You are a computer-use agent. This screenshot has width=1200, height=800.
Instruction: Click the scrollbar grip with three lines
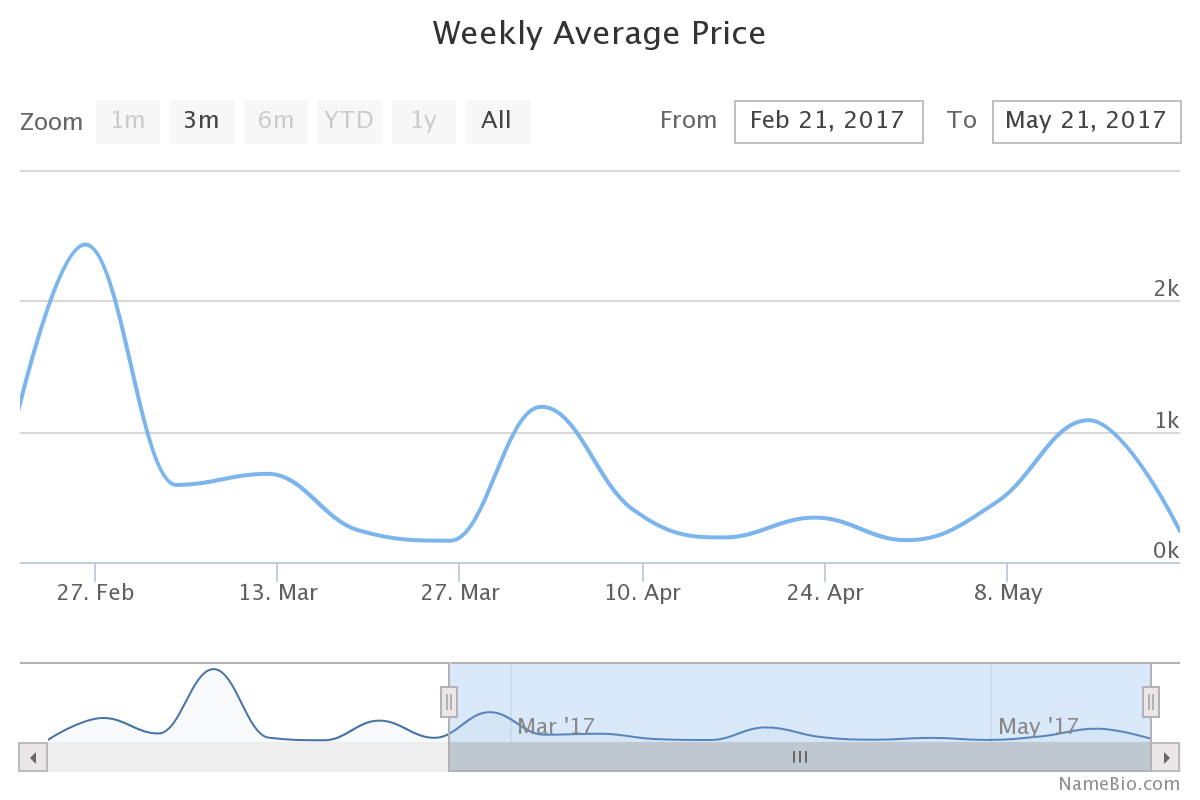tap(800, 757)
